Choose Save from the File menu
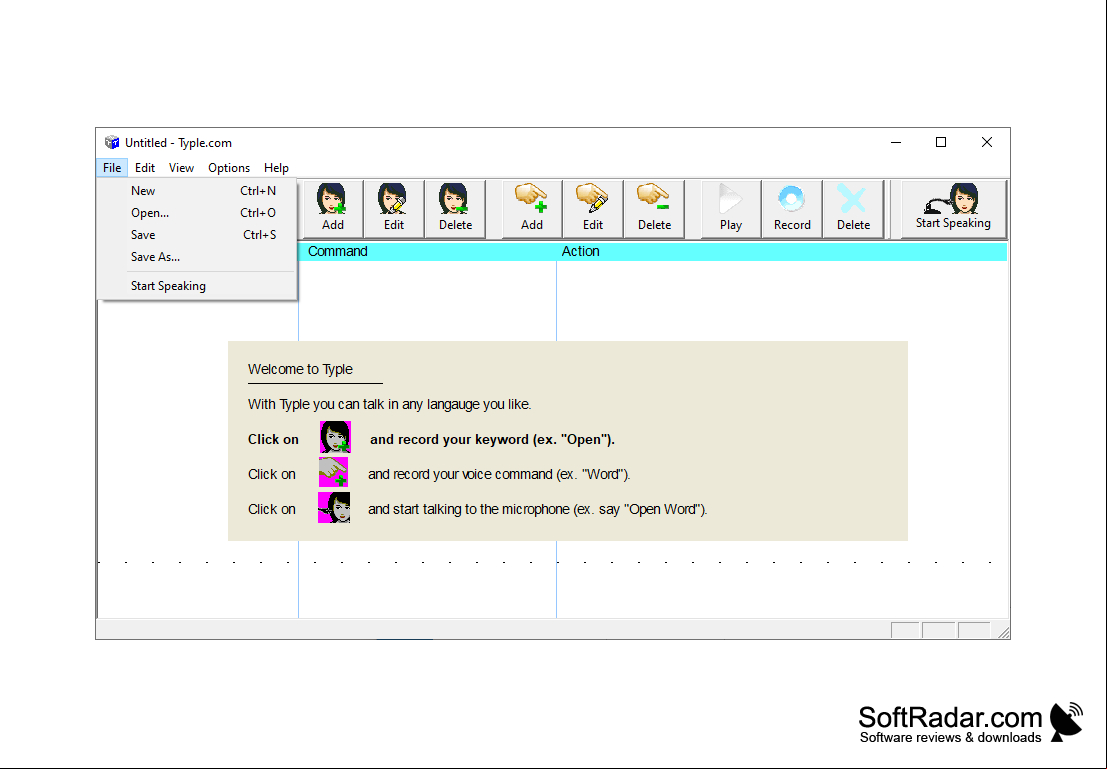1107x769 pixels. 197,234
